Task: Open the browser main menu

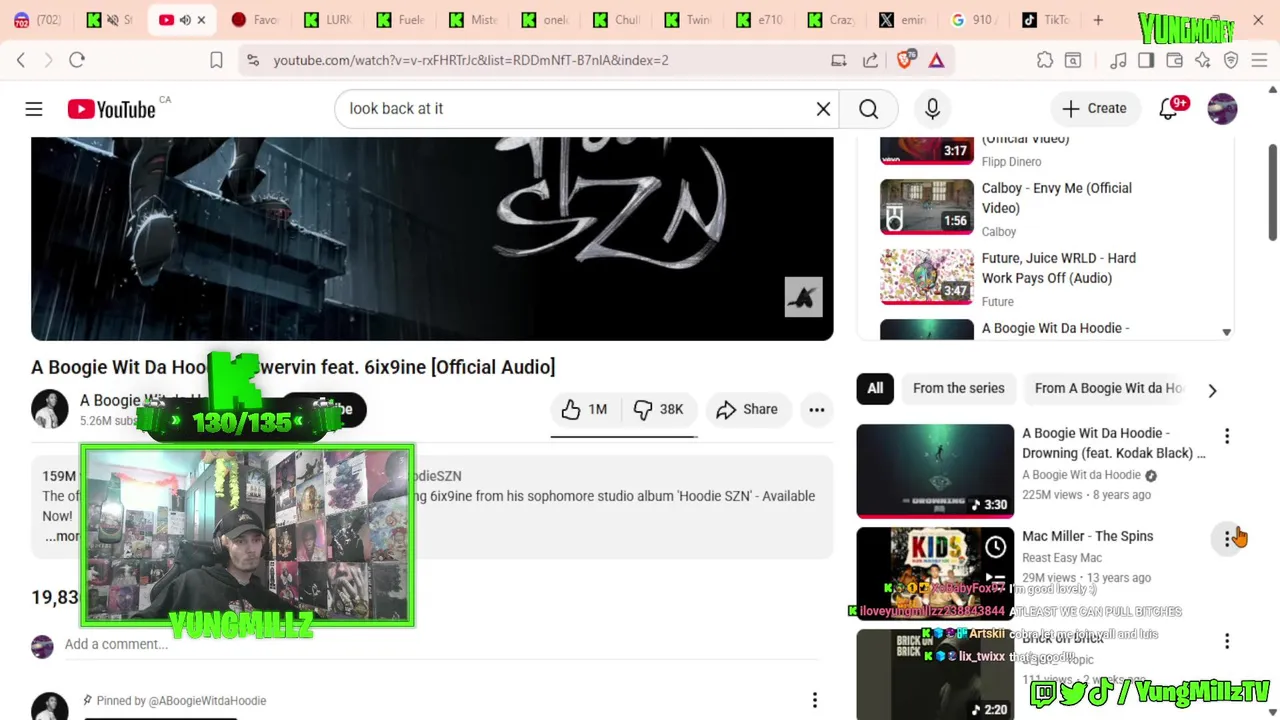Action: click(x=1259, y=60)
